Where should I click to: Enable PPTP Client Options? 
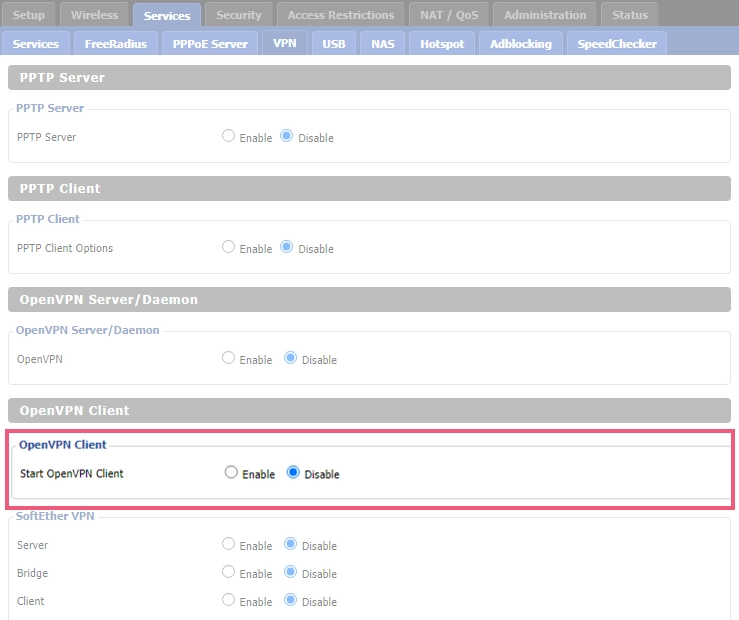229,246
